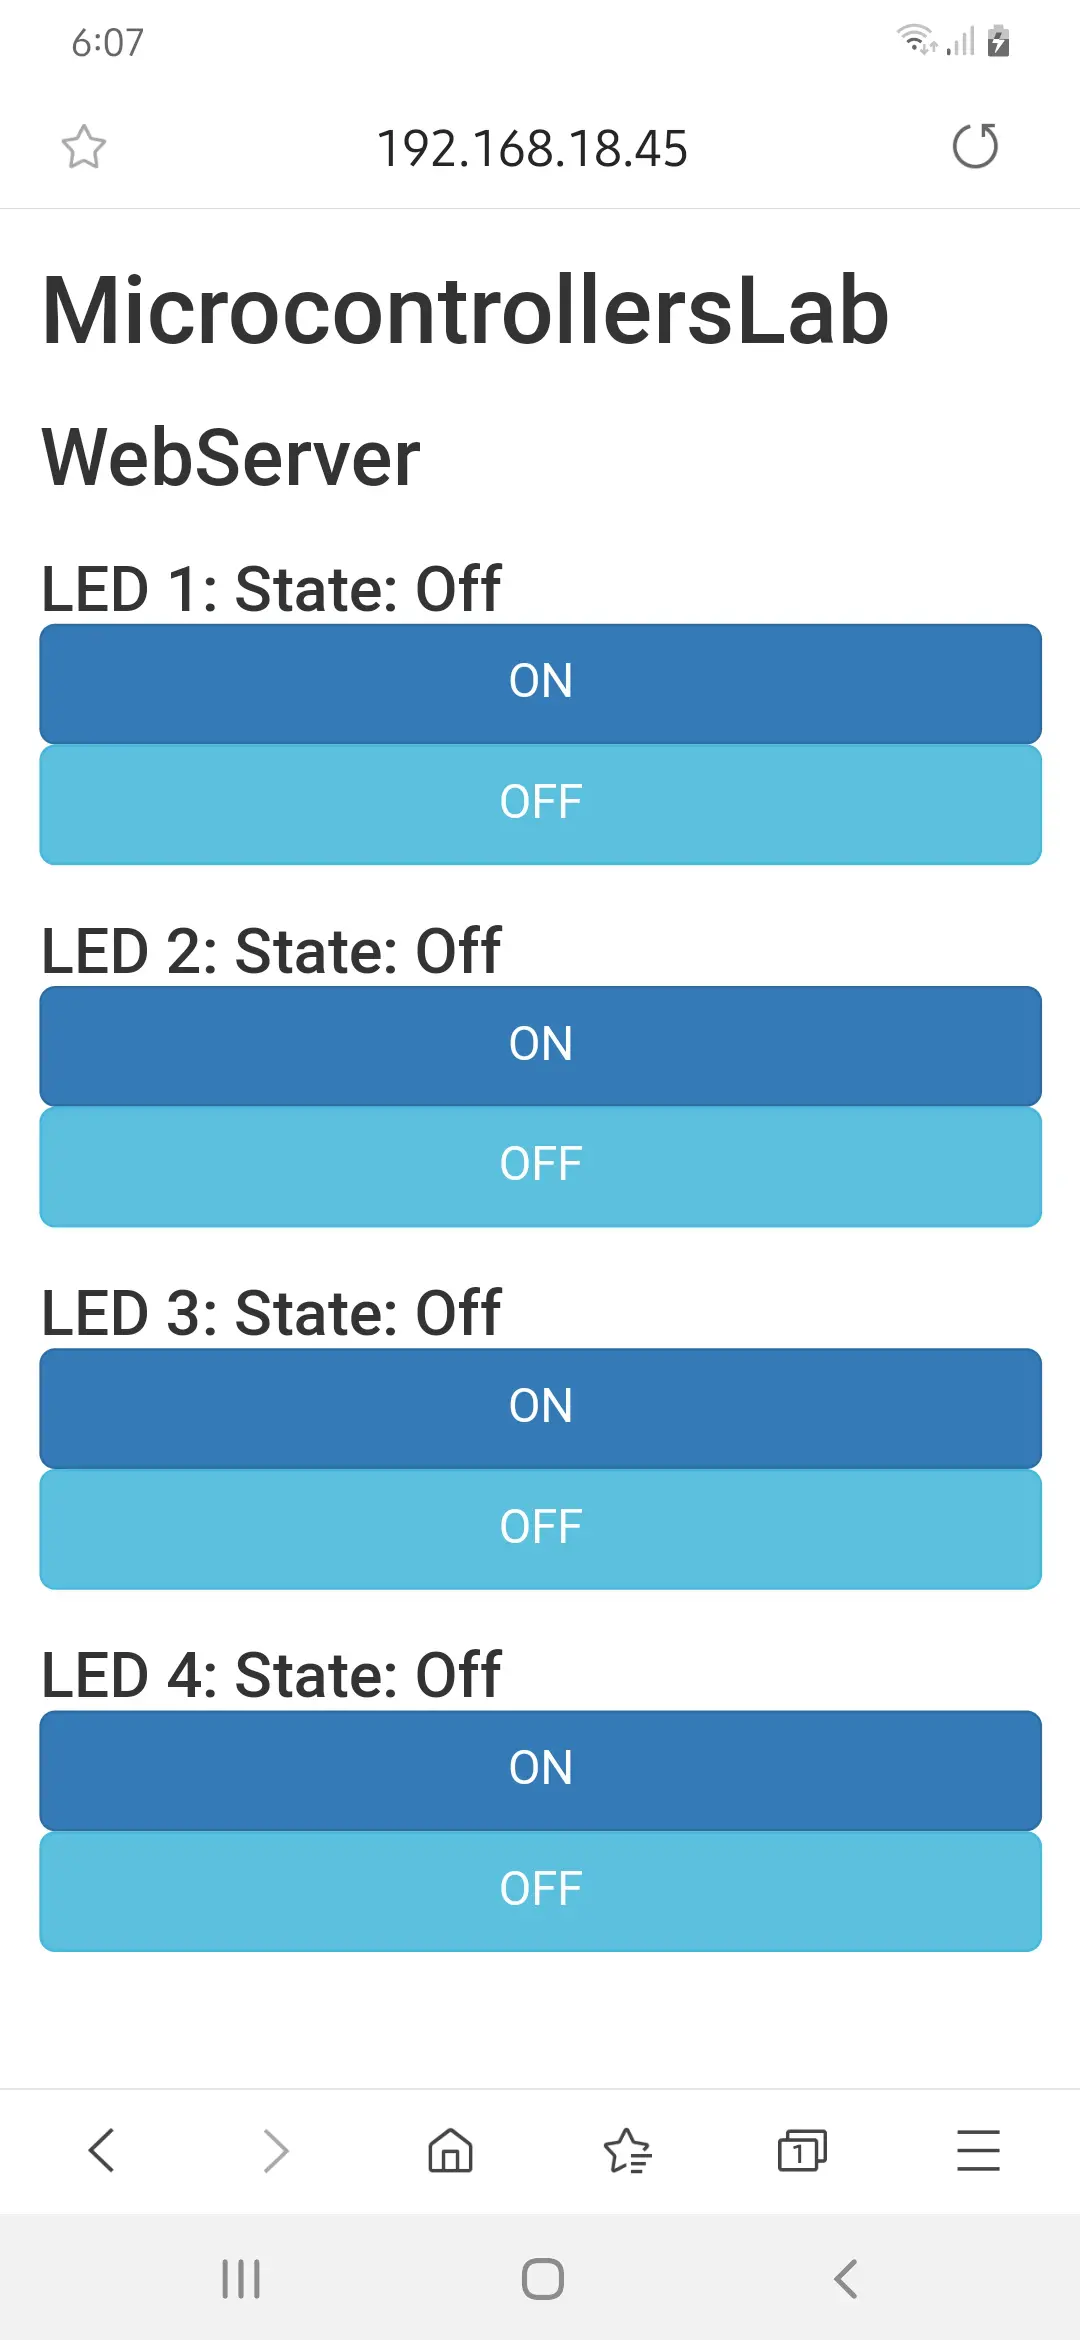Open Android recent apps button

coord(241,2279)
